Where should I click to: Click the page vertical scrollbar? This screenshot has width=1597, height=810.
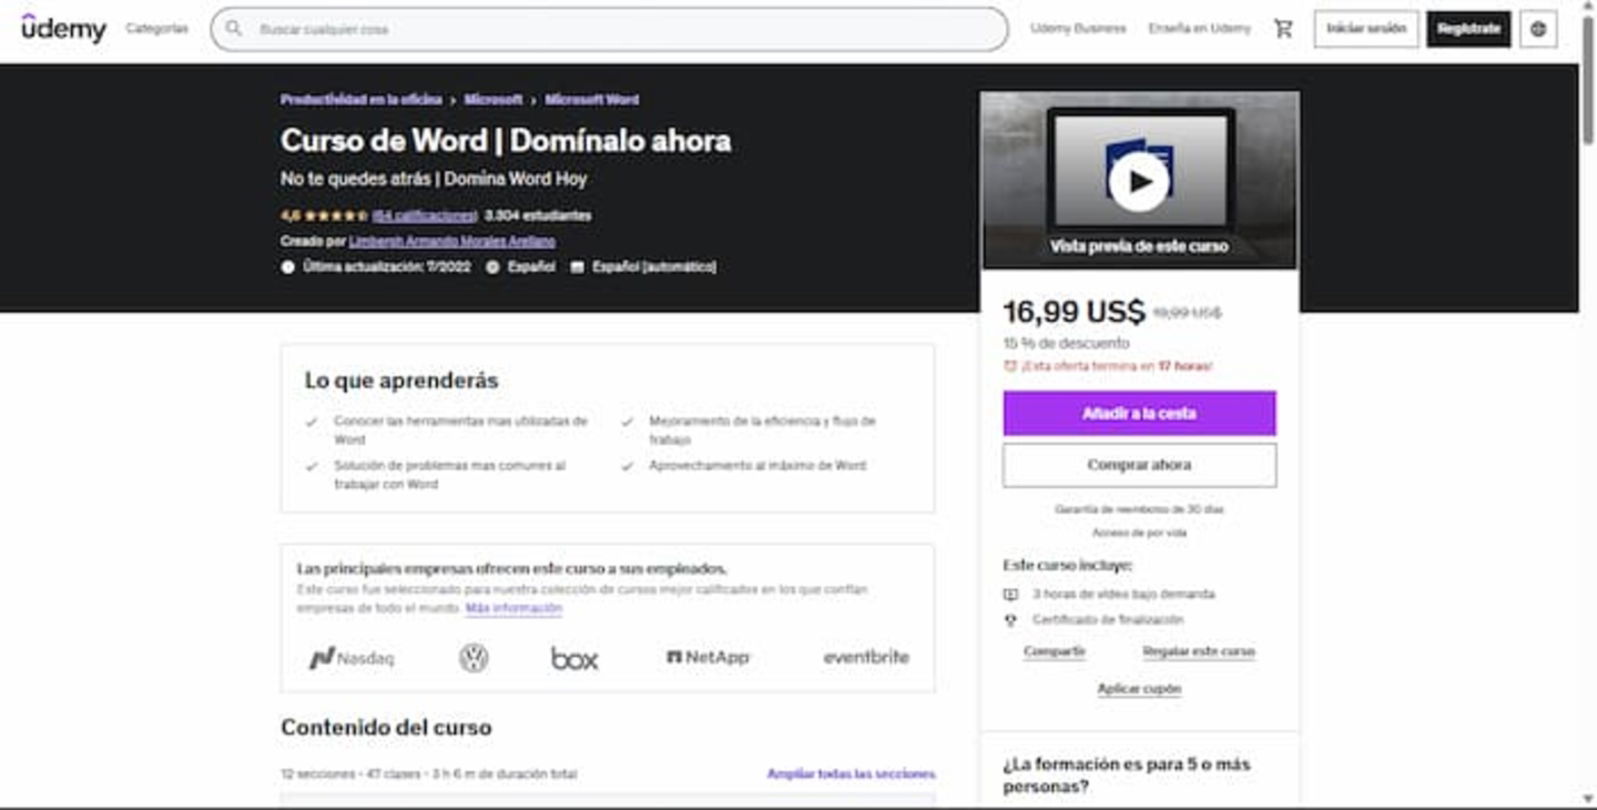tap(1588, 80)
